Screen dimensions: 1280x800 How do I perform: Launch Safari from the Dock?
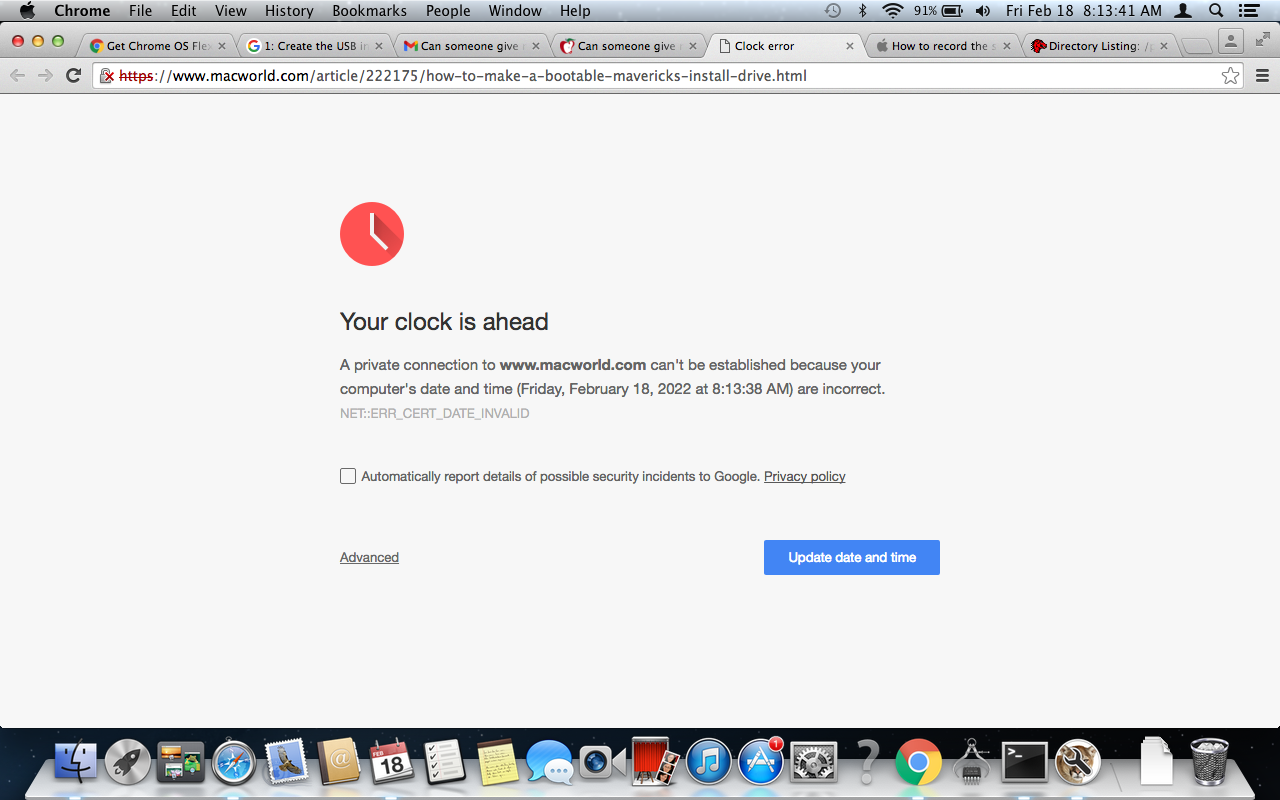[x=234, y=763]
